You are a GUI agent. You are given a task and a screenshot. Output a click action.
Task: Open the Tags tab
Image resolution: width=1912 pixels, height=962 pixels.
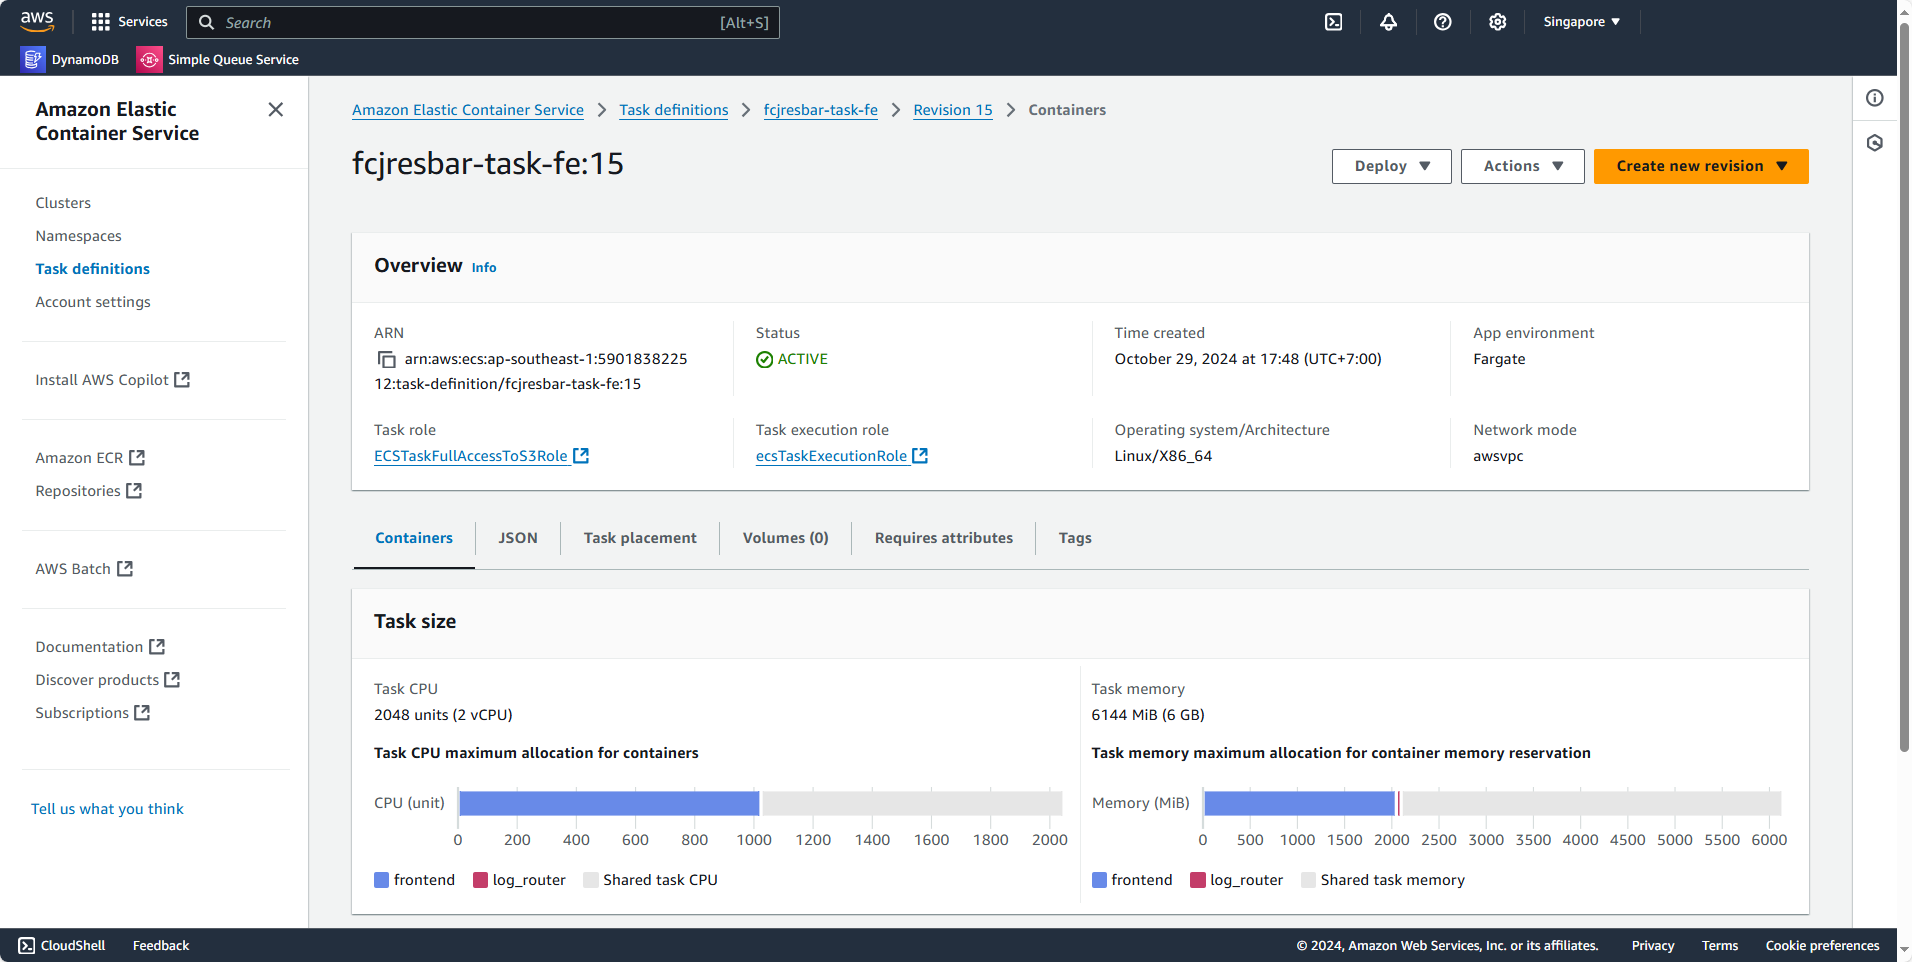1075,538
